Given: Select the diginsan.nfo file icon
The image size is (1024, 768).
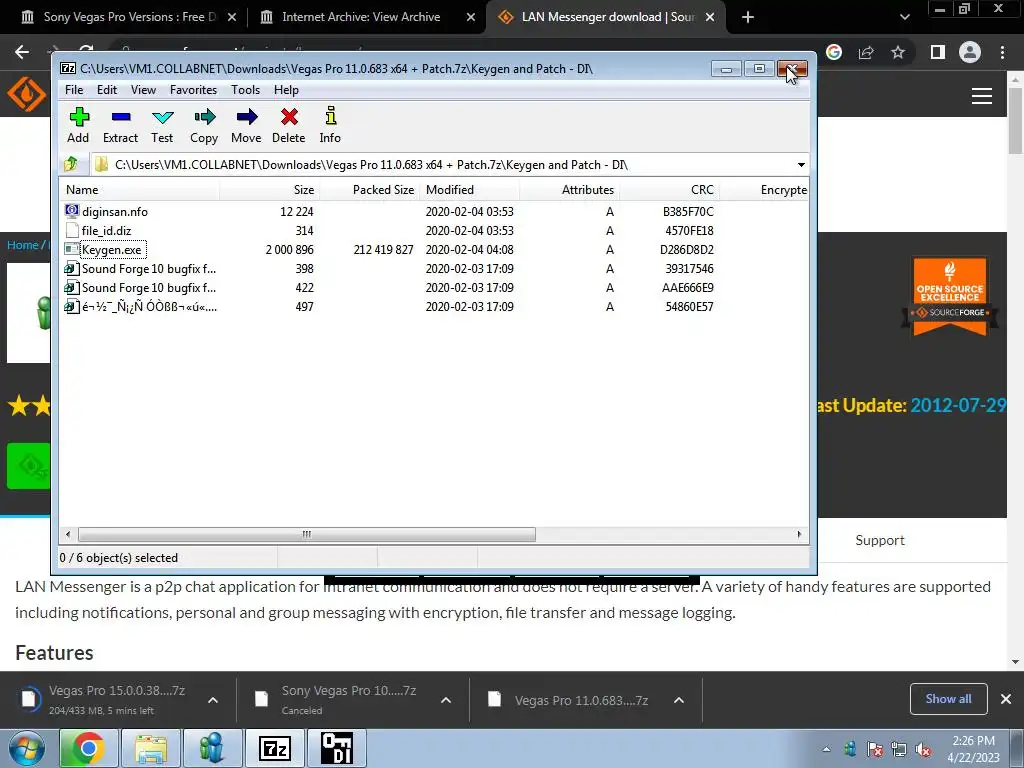Looking at the screenshot, I should [x=72, y=211].
